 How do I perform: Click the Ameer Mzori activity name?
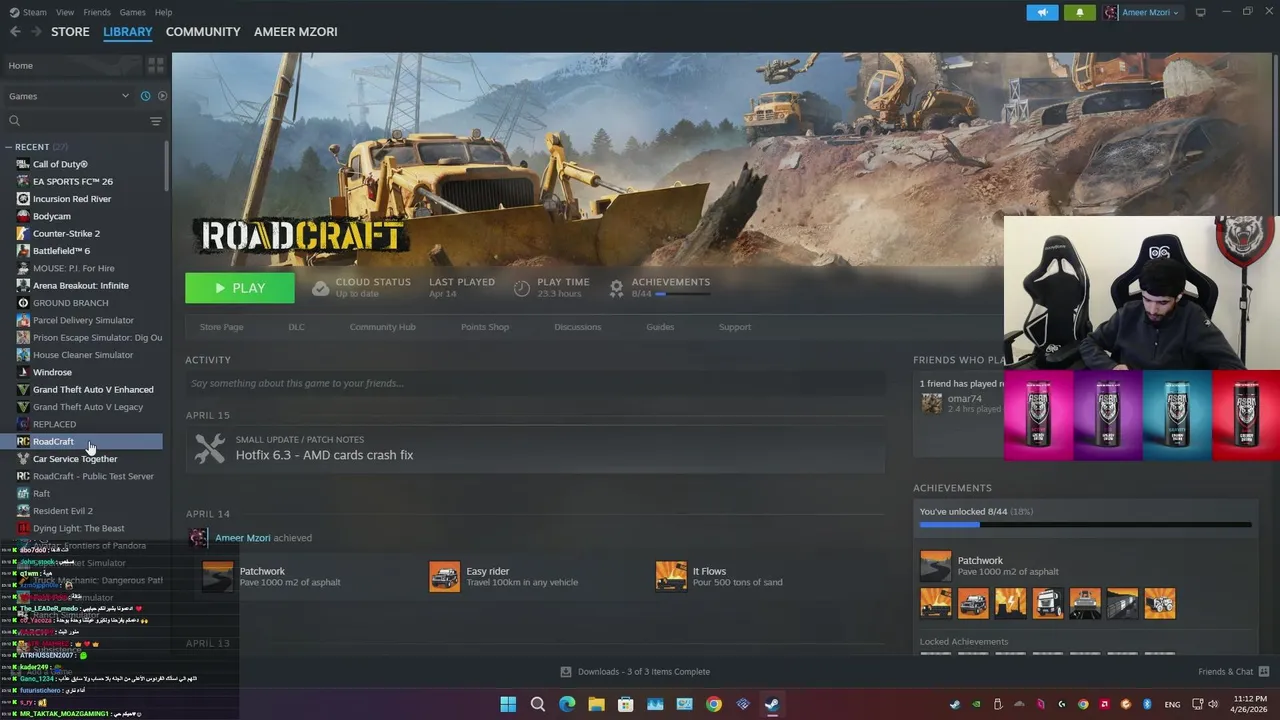[x=243, y=538]
